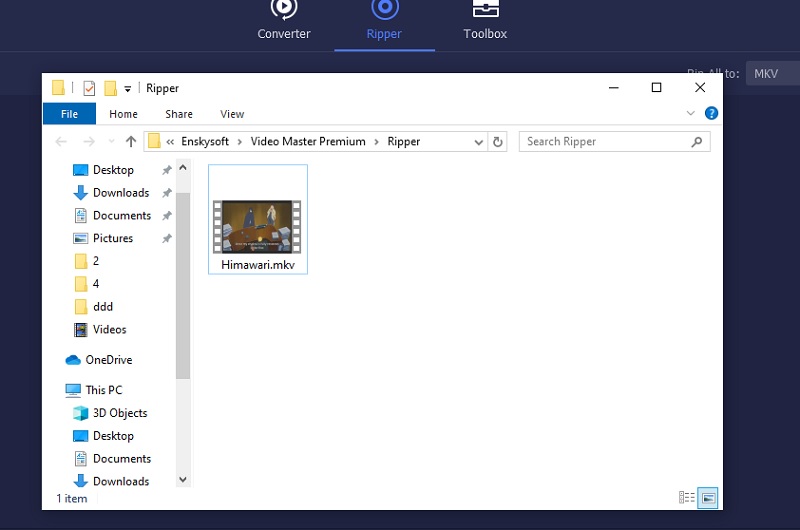Screen dimensions: 800x530
Task: Open the File menu in Explorer
Action: point(69,114)
